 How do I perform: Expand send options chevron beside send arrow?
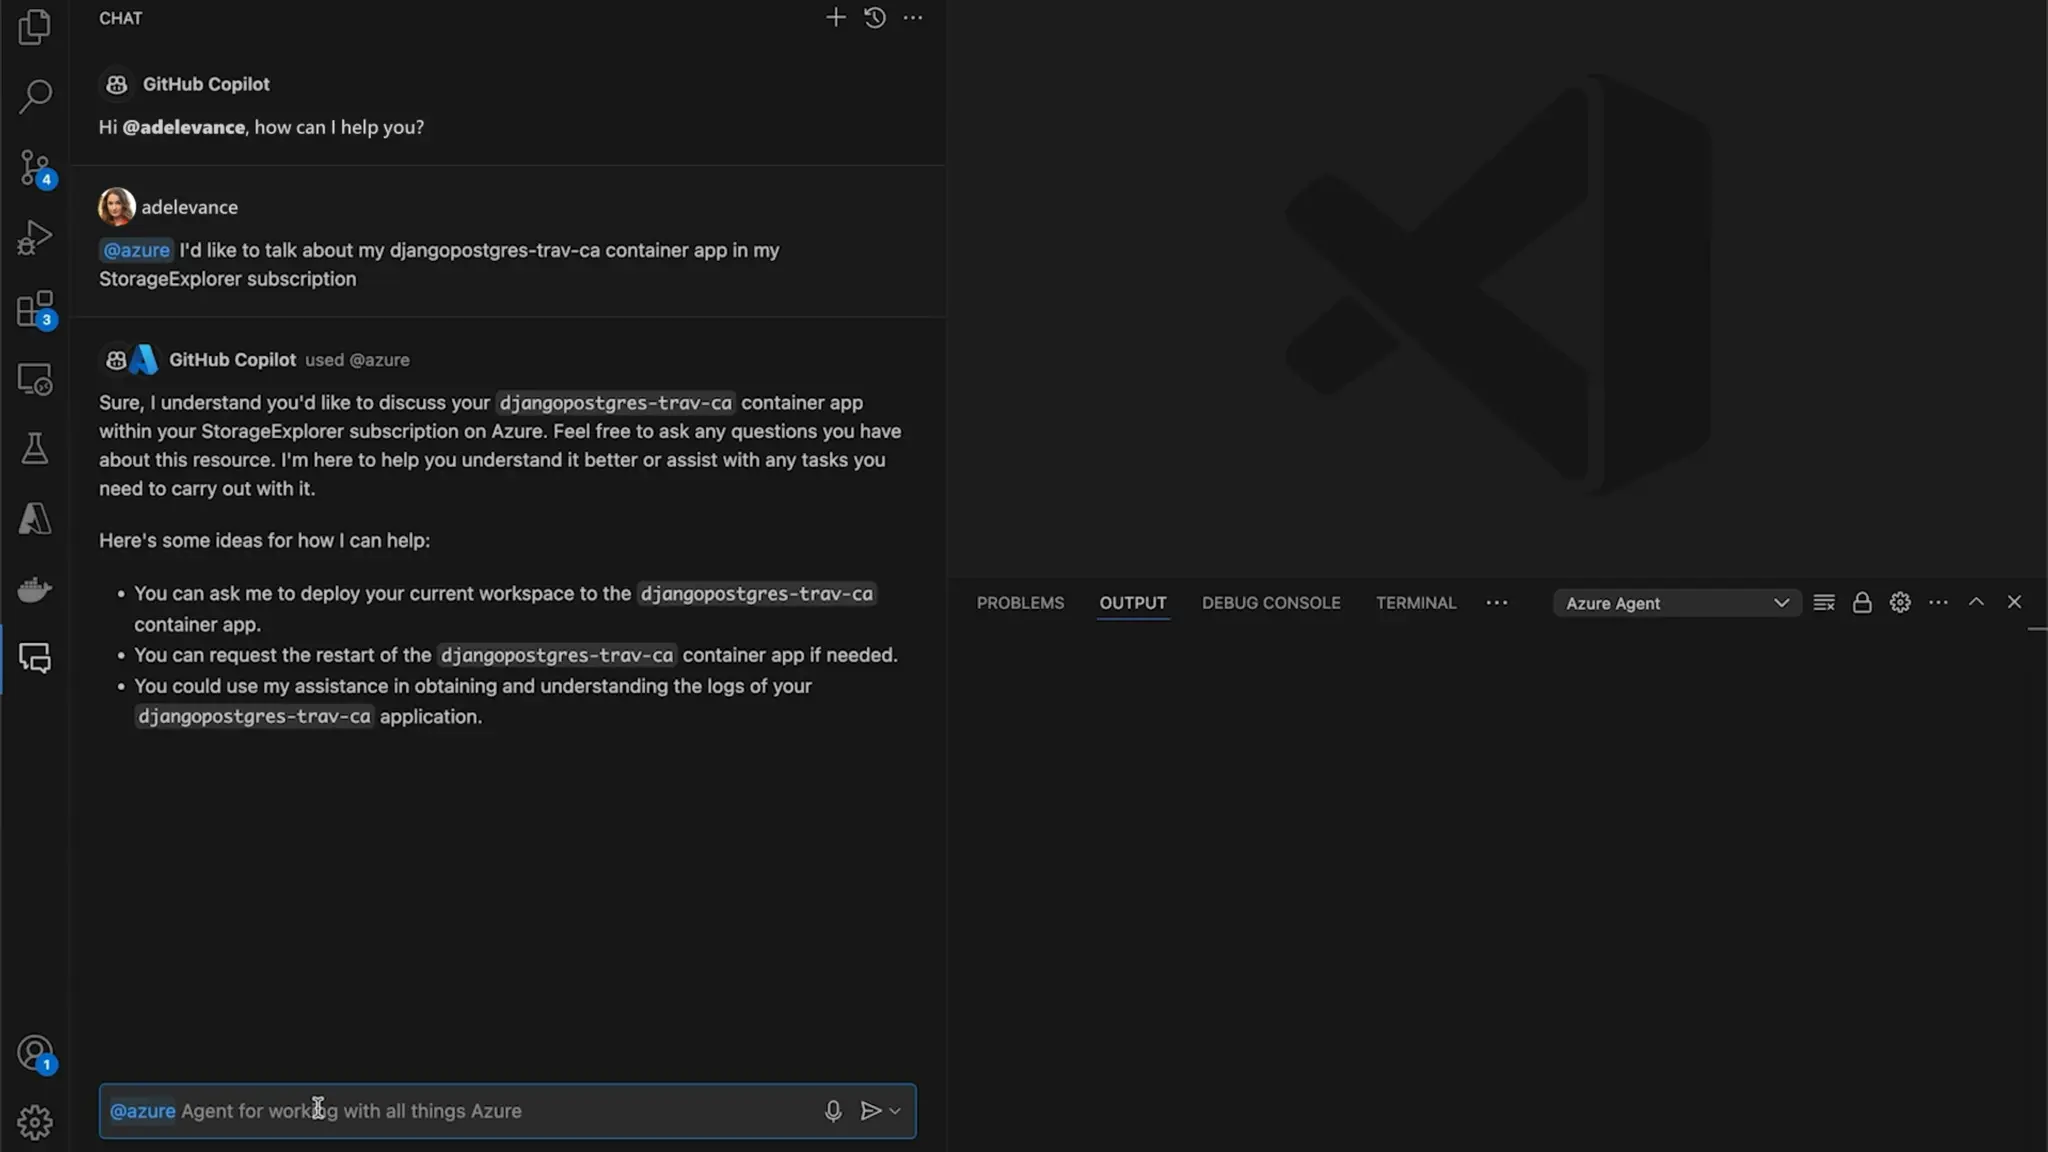[895, 1111]
